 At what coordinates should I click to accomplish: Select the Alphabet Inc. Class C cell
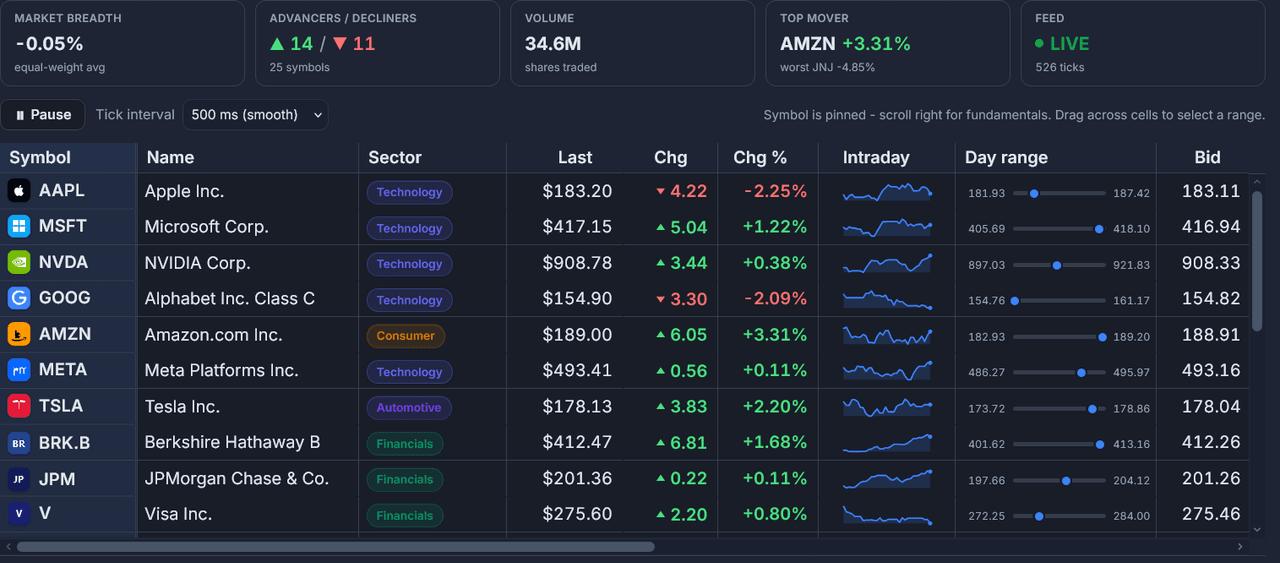tap(247, 299)
